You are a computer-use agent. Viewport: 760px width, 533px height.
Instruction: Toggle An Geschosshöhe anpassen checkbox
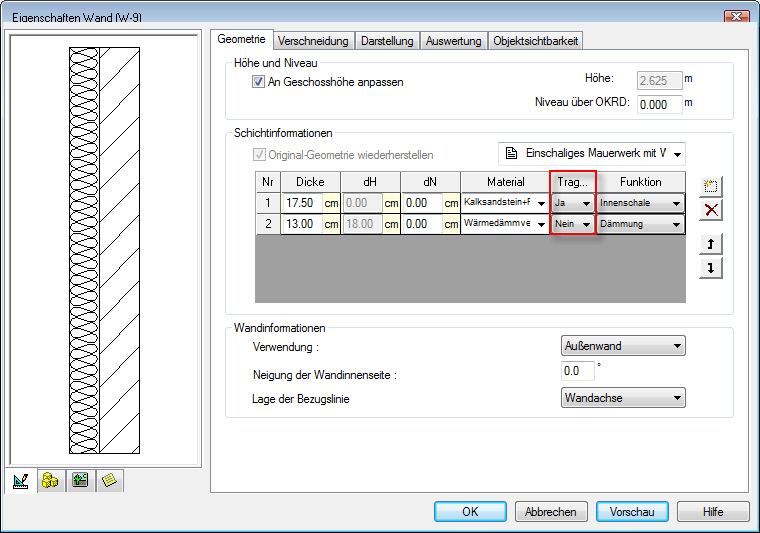[258, 82]
